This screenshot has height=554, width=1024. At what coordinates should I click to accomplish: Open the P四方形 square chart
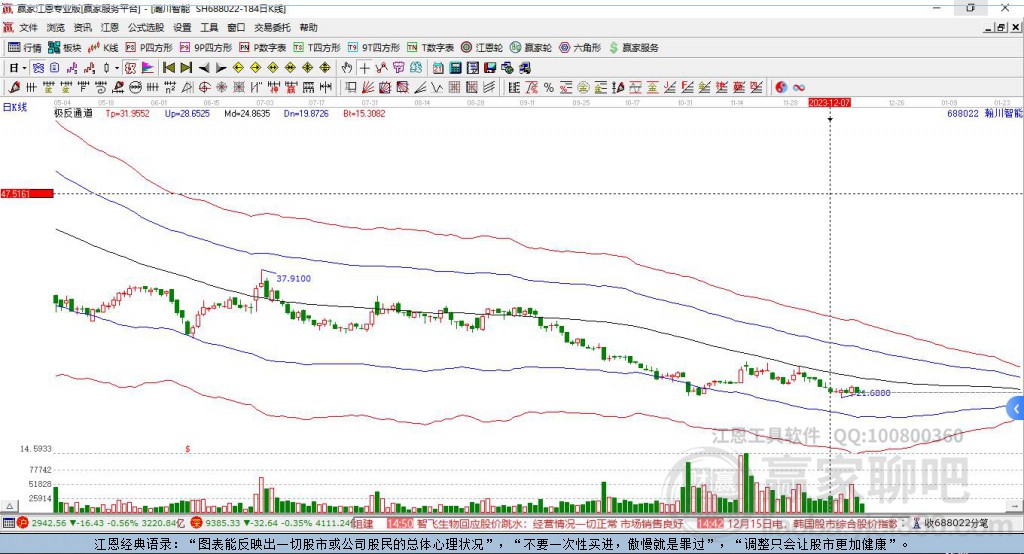pyautogui.click(x=149, y=47)
